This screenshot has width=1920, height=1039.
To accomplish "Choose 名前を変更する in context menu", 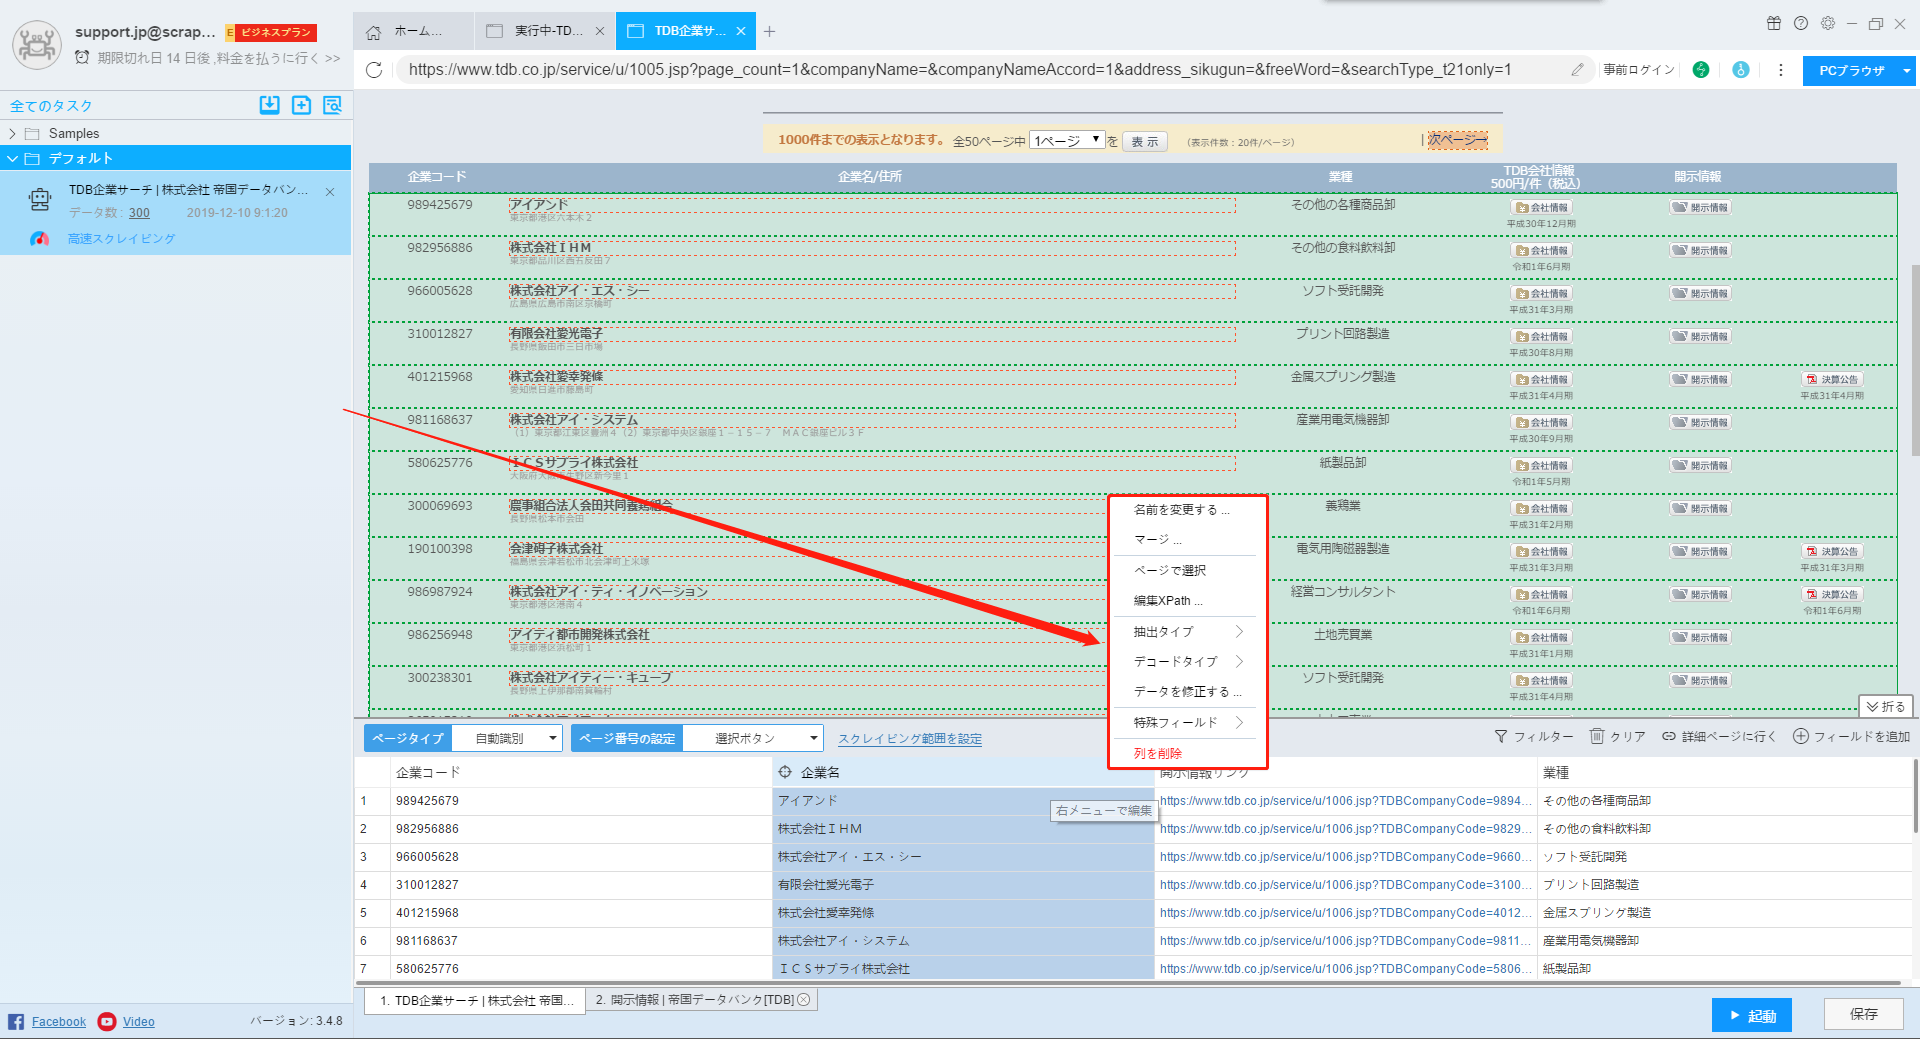I will click(x=1181, y=510).
